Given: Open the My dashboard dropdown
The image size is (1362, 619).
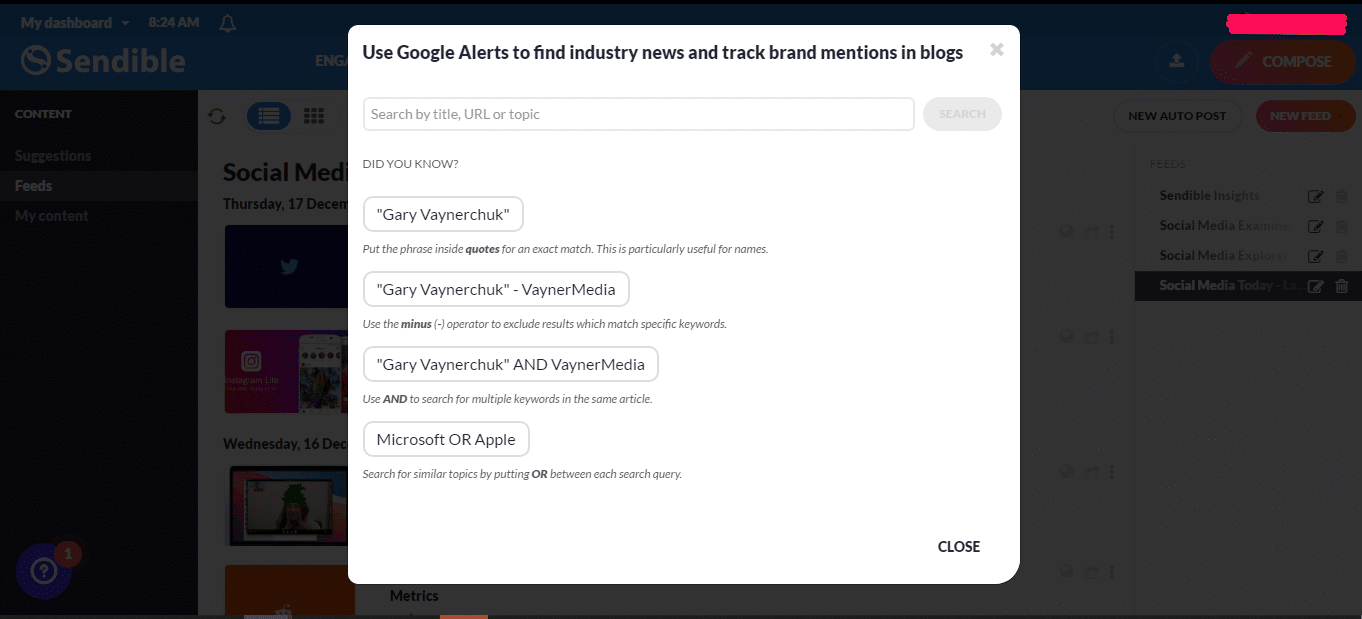Looking at the screenshot, I should tap(75, 22).
